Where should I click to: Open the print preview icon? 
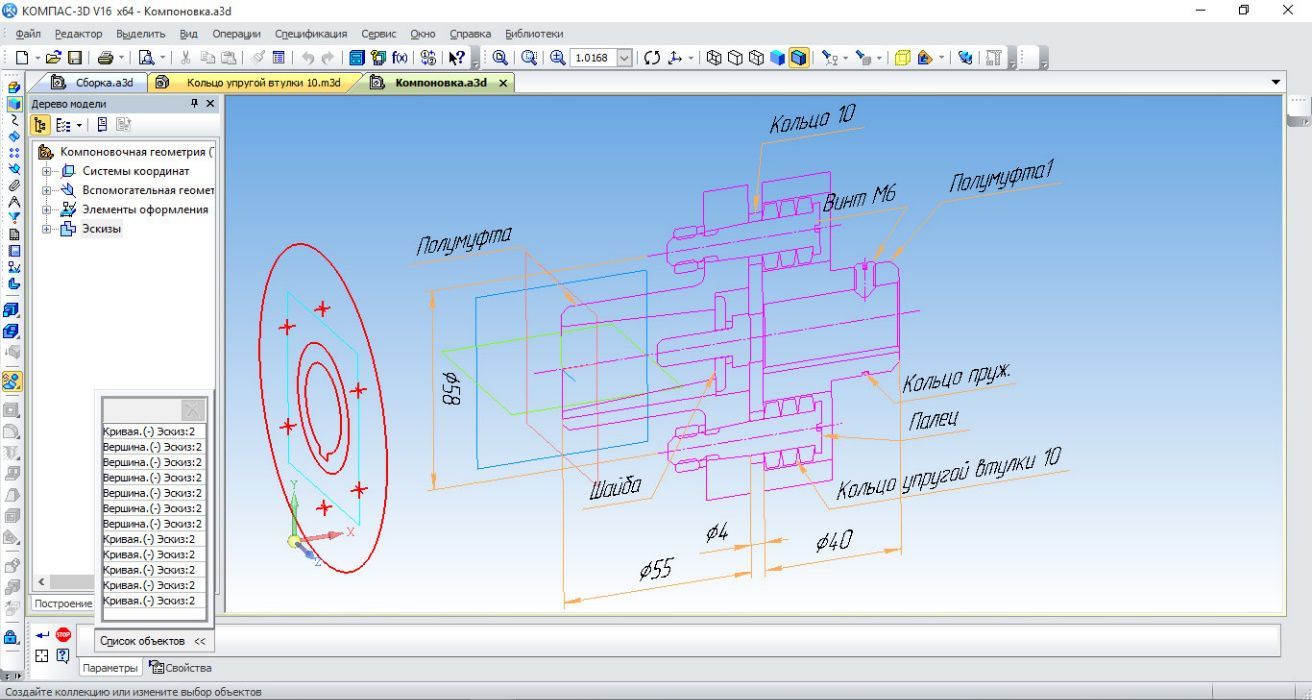coord(146,58)
